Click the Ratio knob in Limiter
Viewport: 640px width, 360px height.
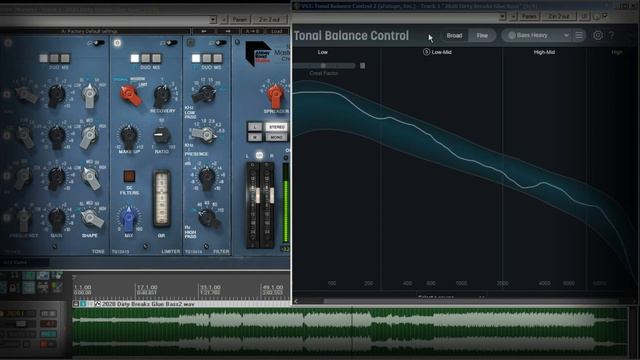coord(161,135)
